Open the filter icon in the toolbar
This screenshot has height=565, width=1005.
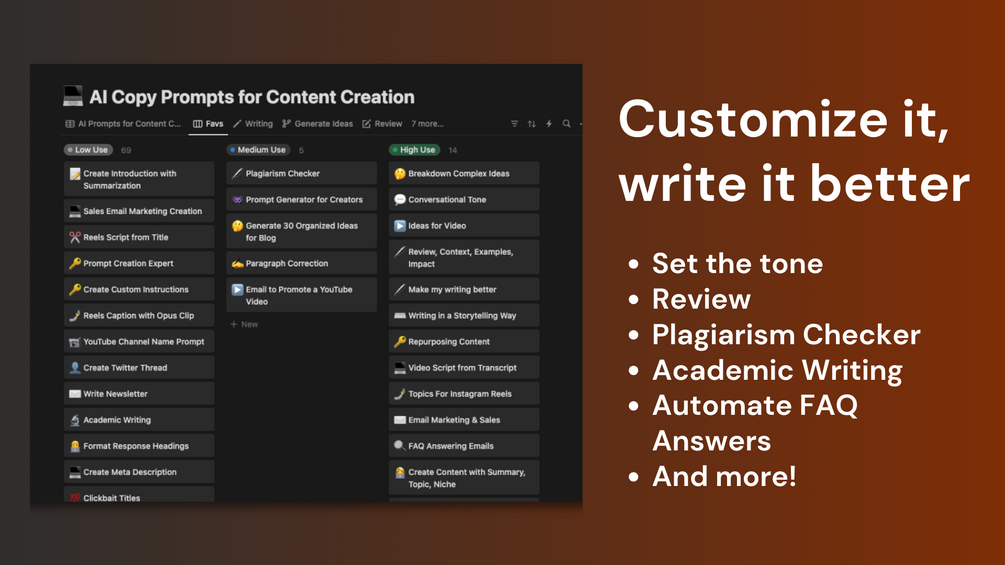point(514,124)
